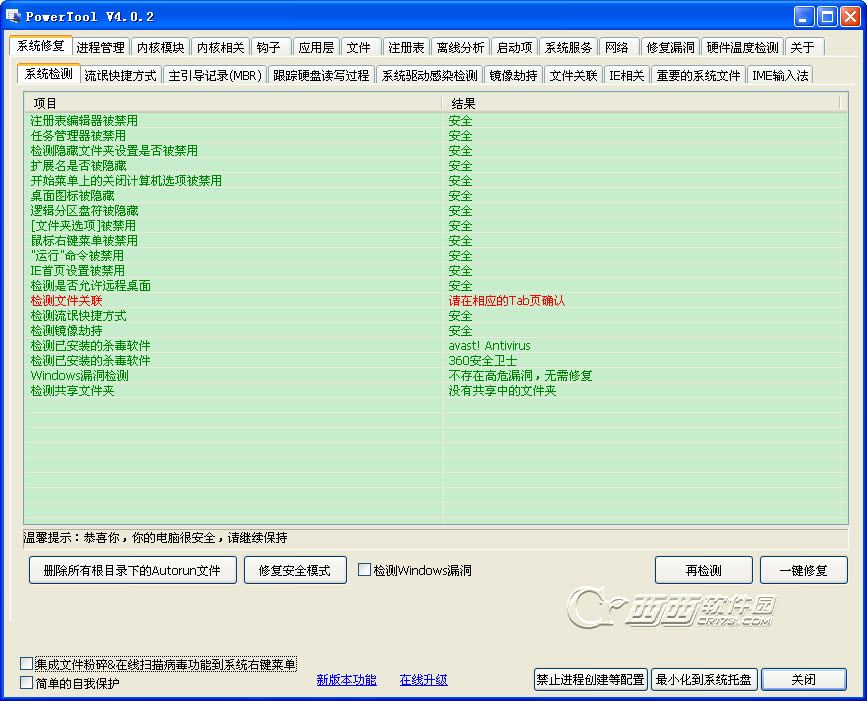Click the 项目 column header
This screenshot has width=867, height=701.
[x=233, y=103]
